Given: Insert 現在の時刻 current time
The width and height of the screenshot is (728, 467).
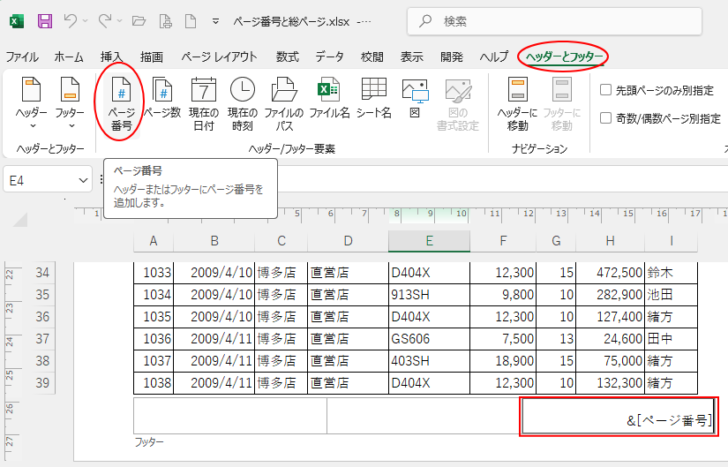Looking at the screenshot, I should [242, 104].
